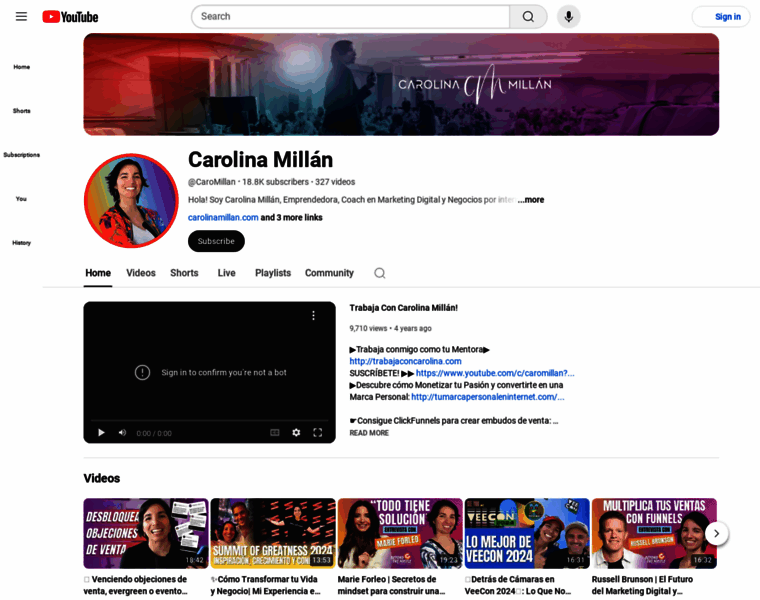Switch to the Videos tab

[141, 273]
